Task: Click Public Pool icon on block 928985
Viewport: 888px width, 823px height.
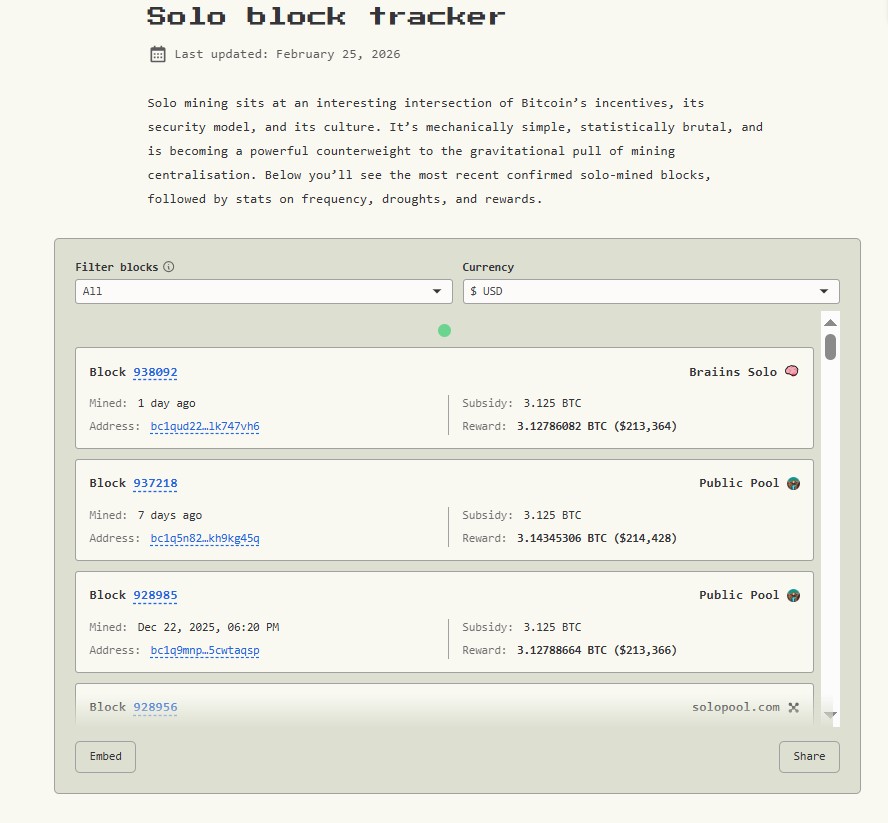Action: click(793, 596)
